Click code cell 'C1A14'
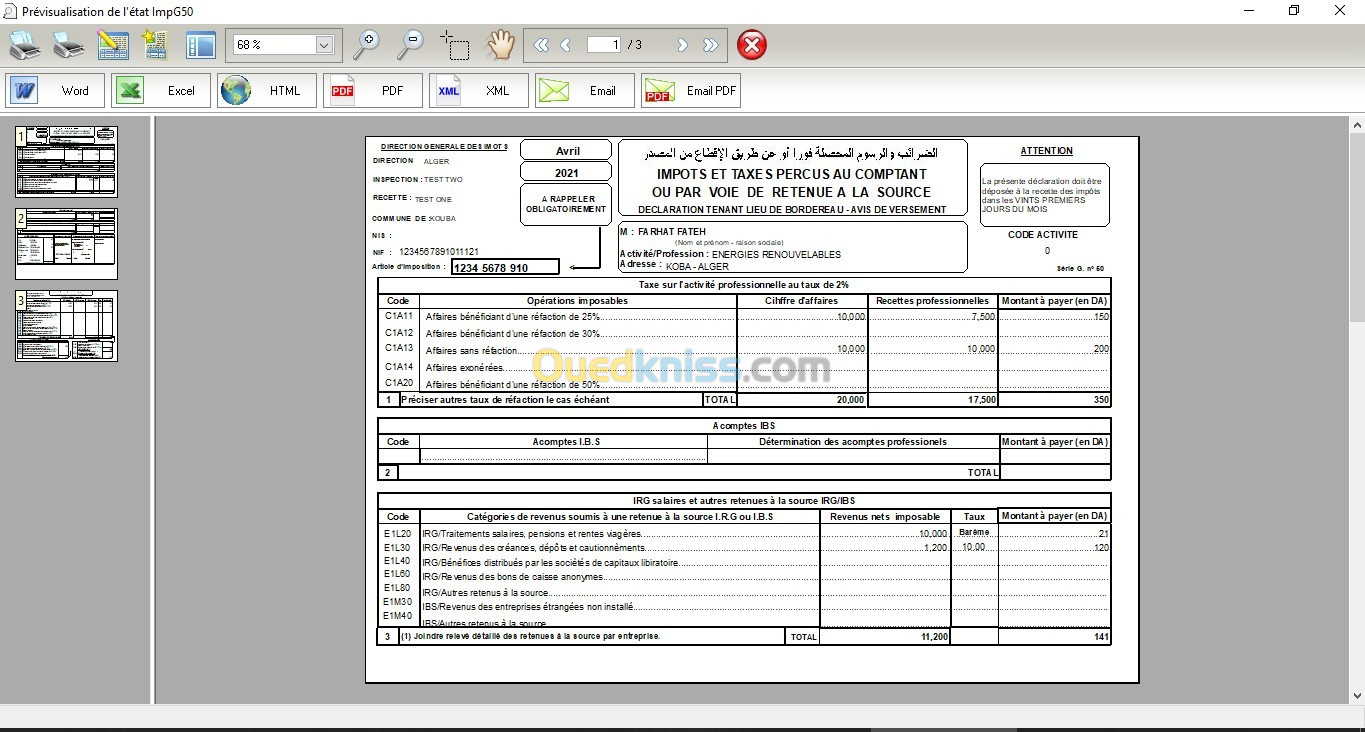Screen dimensions: 1365x732 pyautogui.click(x=399, y=367)
